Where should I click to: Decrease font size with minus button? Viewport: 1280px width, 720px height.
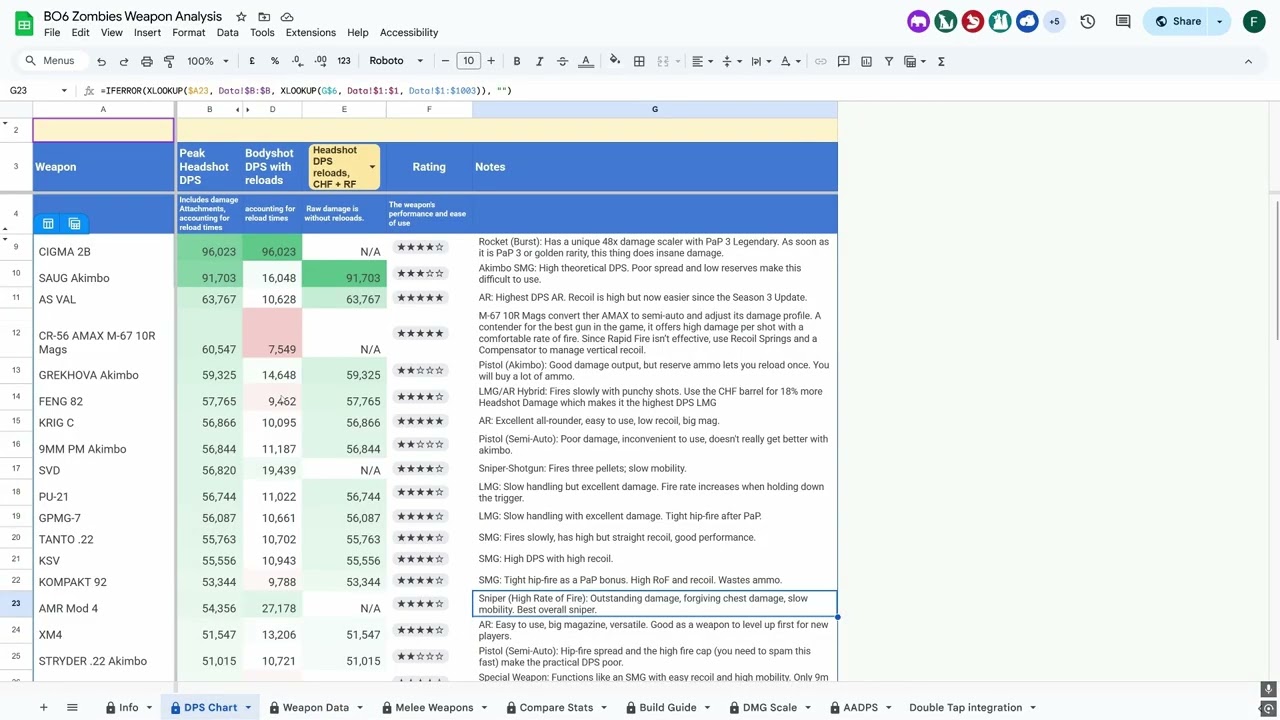point(445,61)
